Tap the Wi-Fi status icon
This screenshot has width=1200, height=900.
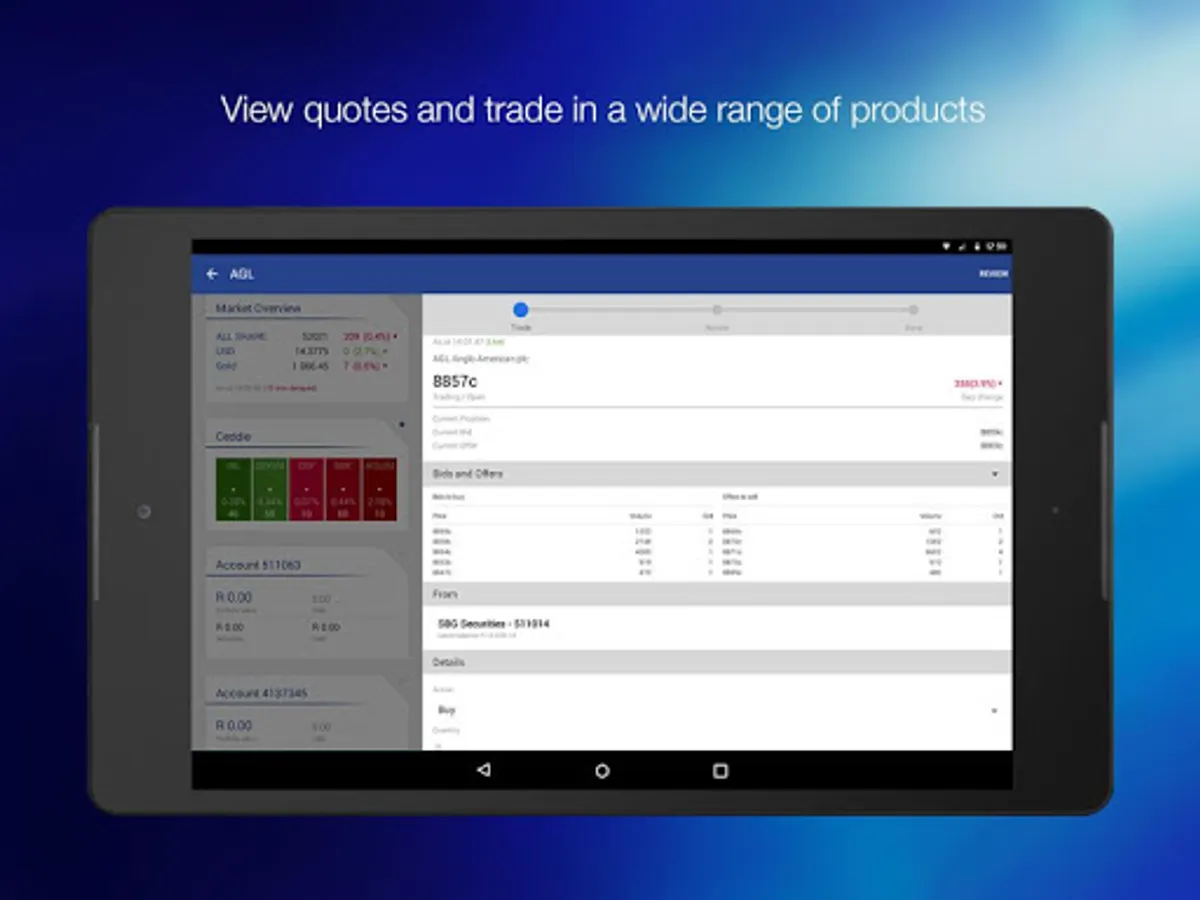(x=947, y=246)
